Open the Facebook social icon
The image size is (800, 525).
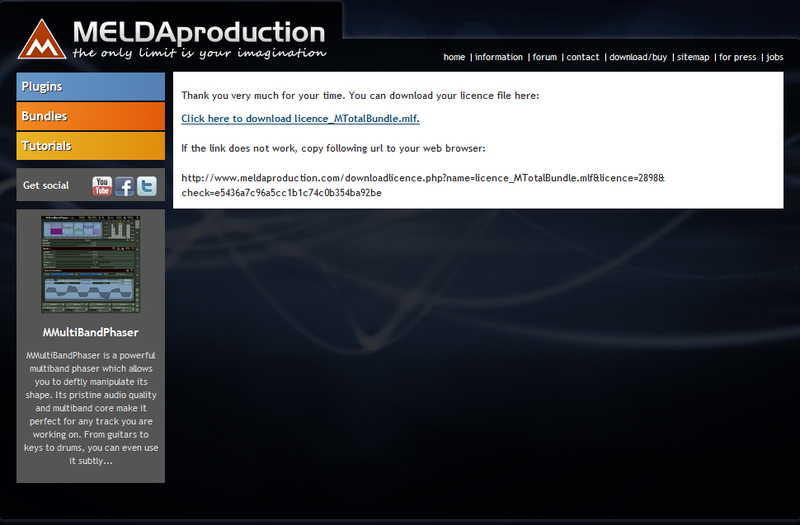tap(124, 186)
